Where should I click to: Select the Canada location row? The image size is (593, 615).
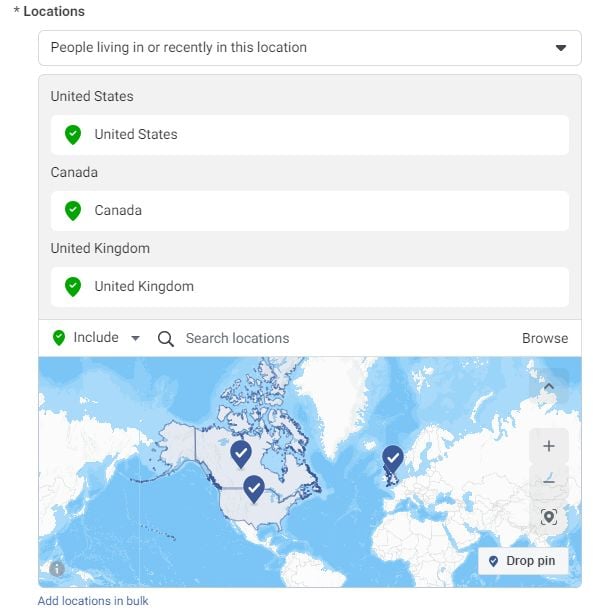click(310, 211)
